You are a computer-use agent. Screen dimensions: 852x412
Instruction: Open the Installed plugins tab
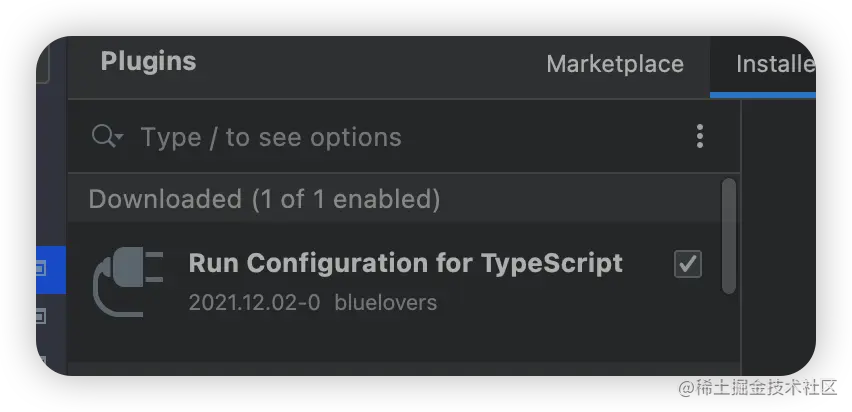(774, 64)
